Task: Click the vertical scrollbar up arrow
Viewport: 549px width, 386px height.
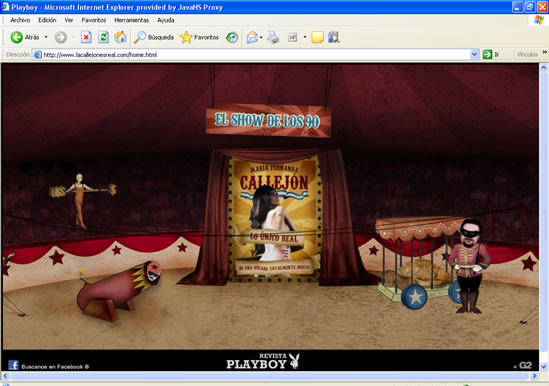Action: (x=543, y=67)
